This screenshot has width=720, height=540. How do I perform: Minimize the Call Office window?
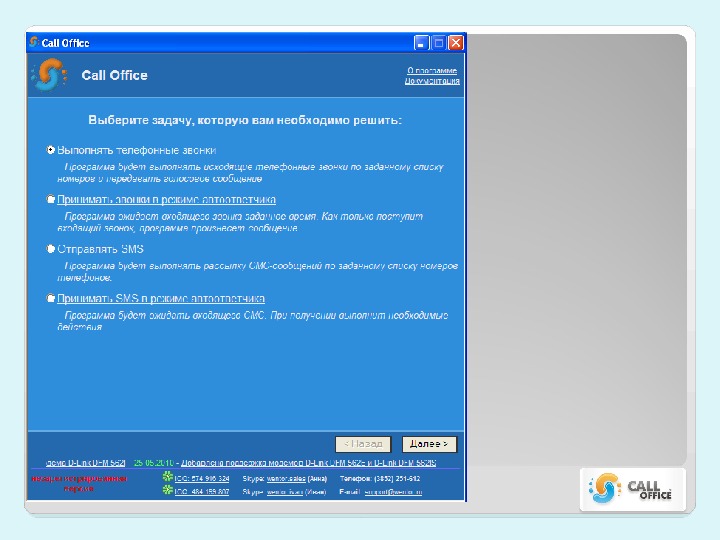point(421,43)
